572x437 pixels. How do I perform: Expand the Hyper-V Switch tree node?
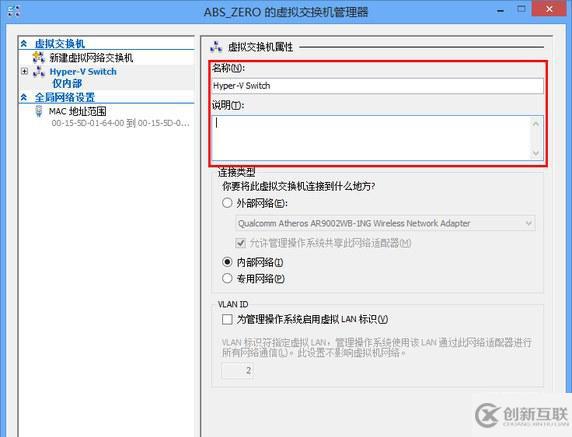point(24,71)
